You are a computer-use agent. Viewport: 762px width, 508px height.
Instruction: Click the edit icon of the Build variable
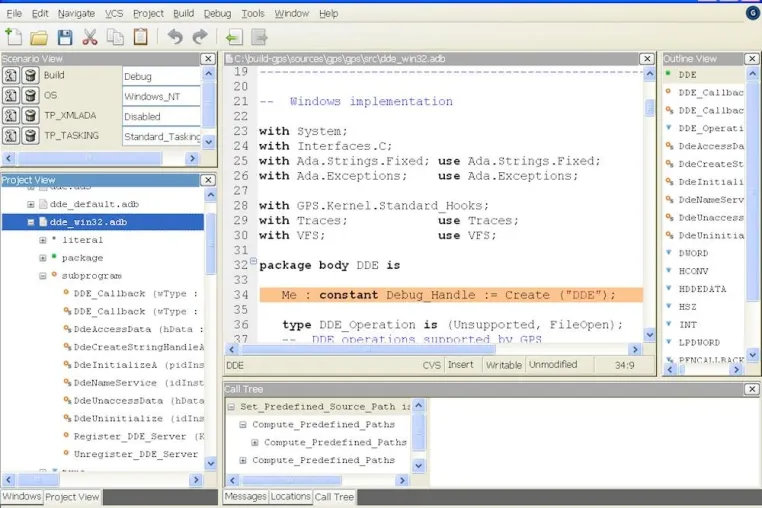(11, 75)
